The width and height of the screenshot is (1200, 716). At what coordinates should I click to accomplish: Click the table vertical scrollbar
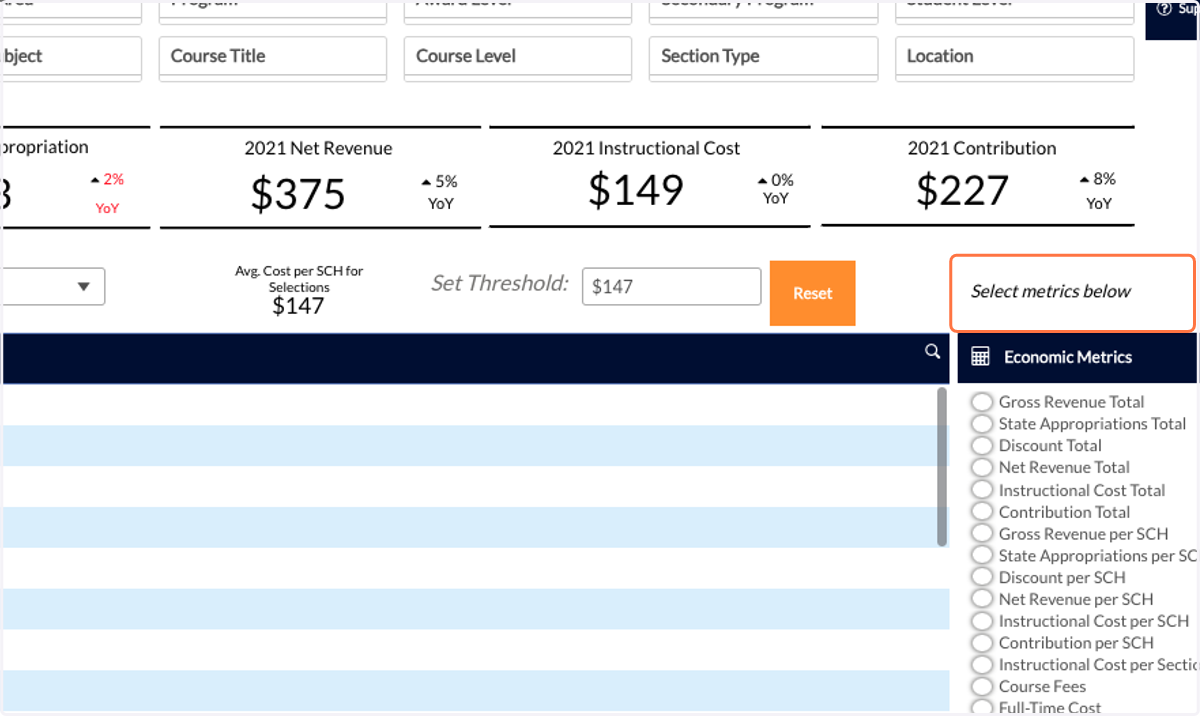pyautogui.click(x=942, y=467)
